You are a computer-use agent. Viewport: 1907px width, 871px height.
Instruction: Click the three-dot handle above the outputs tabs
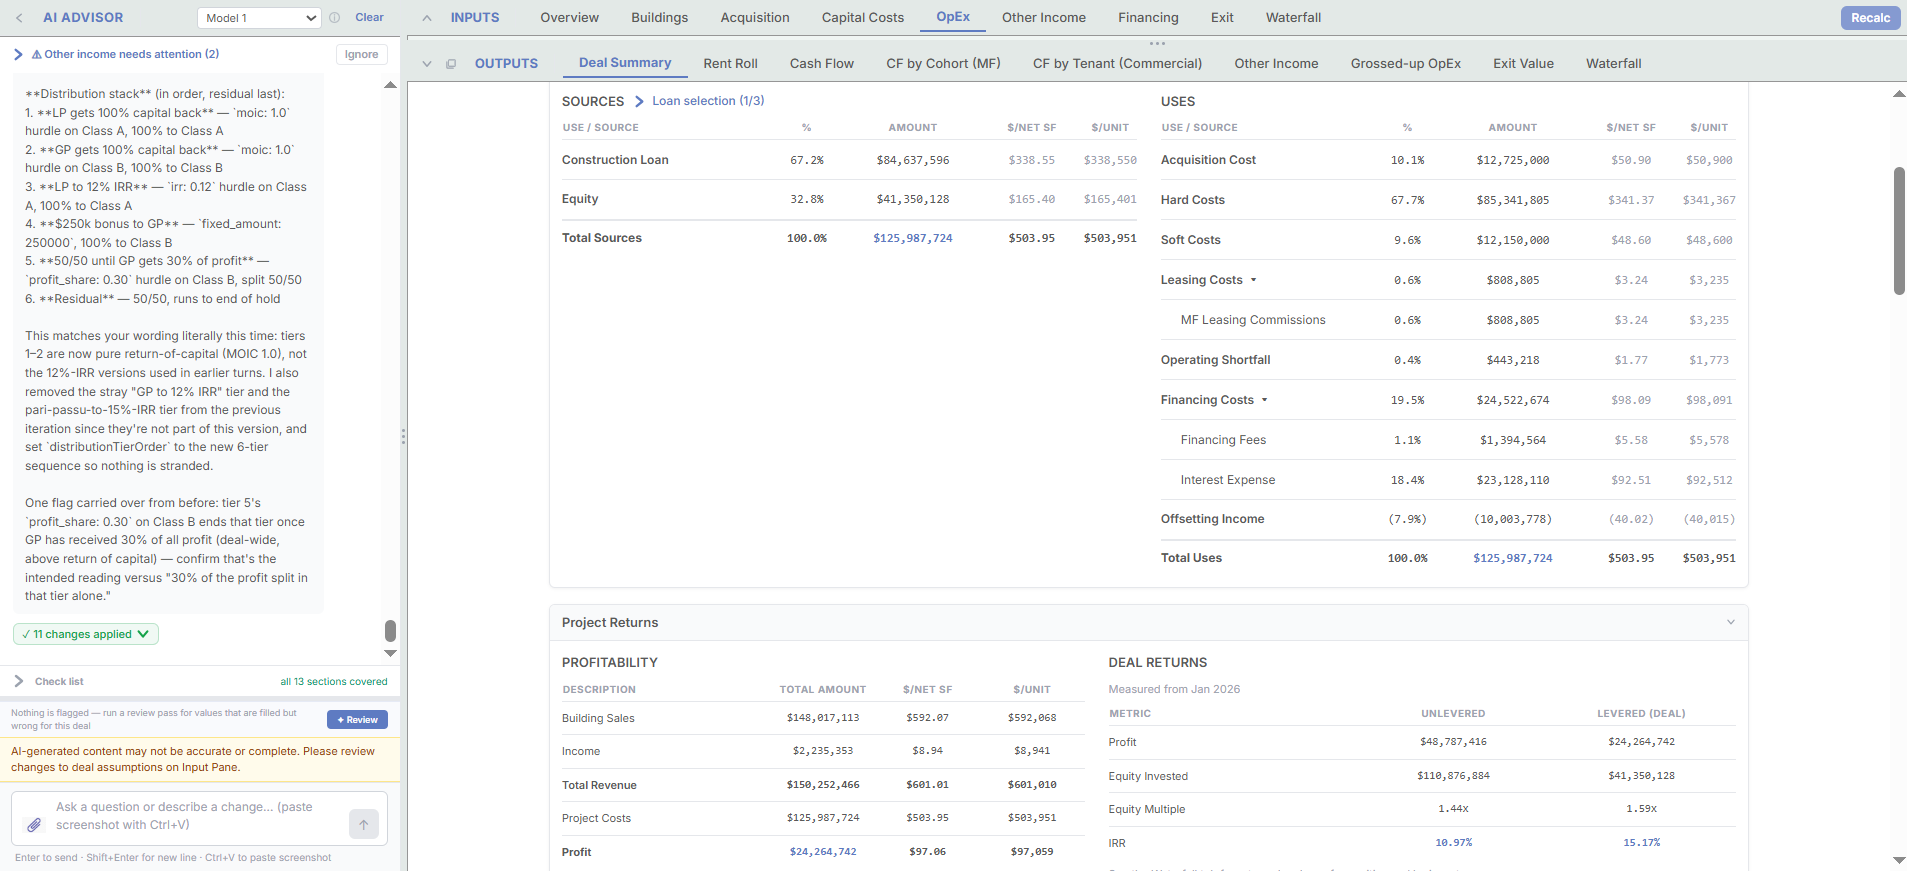pos(1157,44)
